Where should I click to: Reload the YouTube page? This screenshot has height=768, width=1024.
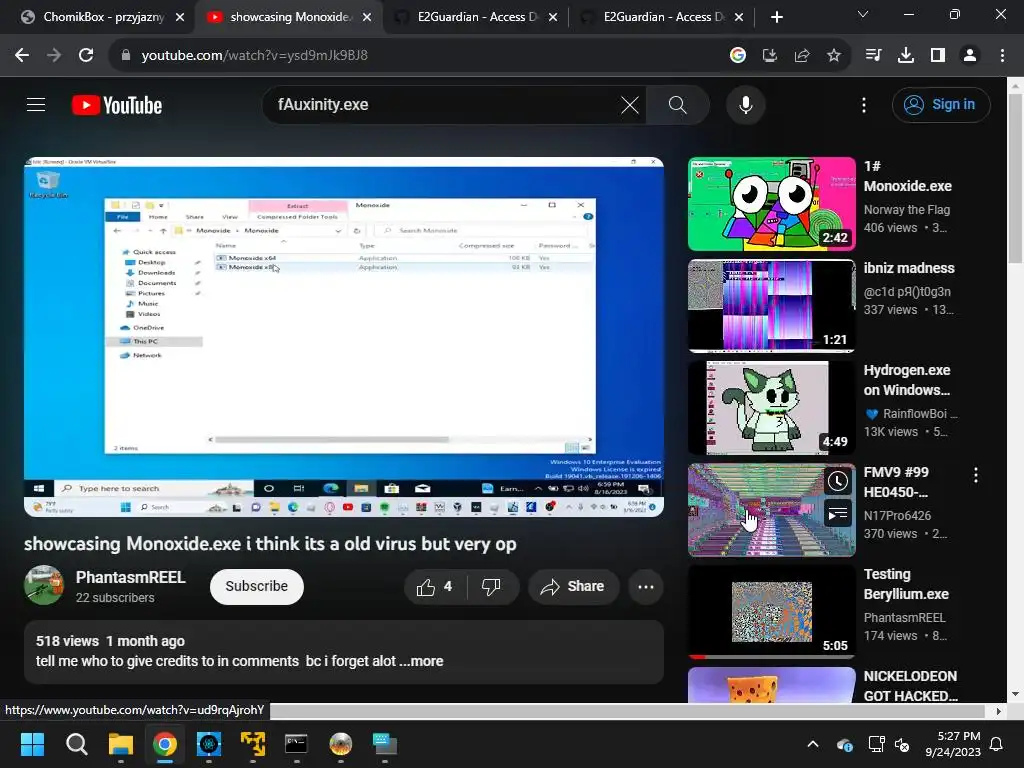click(x=86, y=56)
